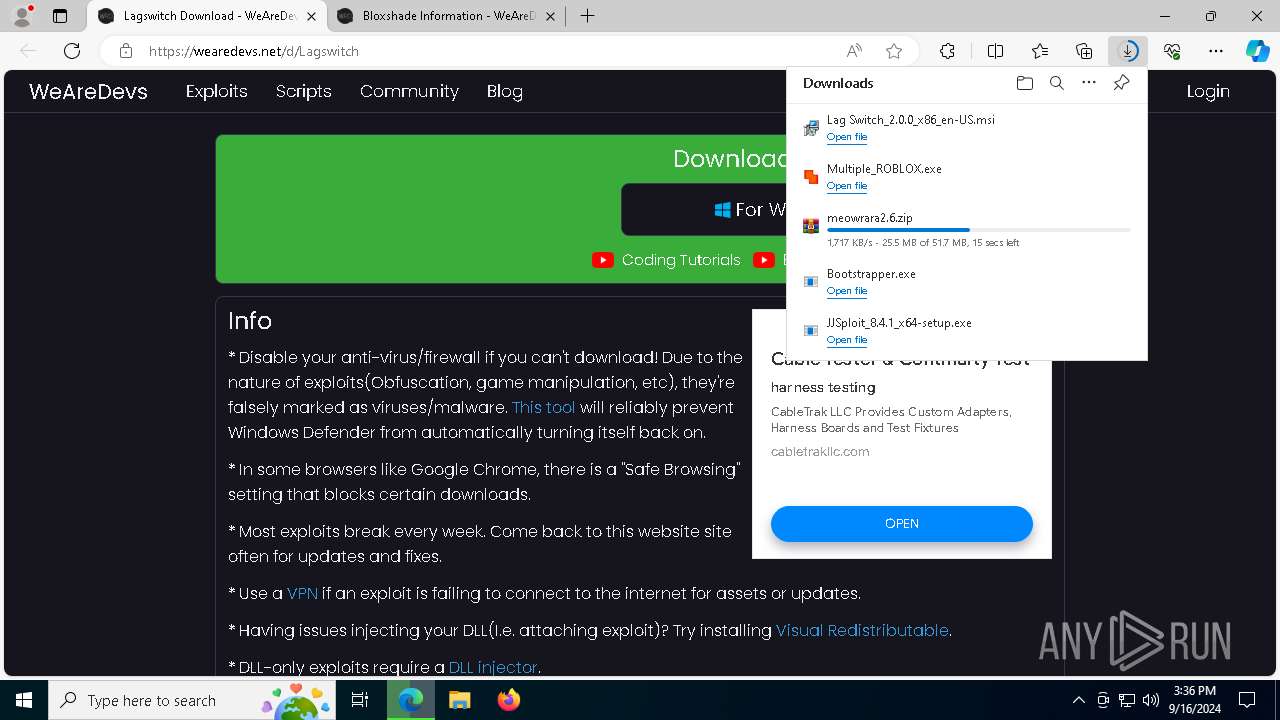Open the Blog menu
This screenshot has height=720, width=1280.
505,91
